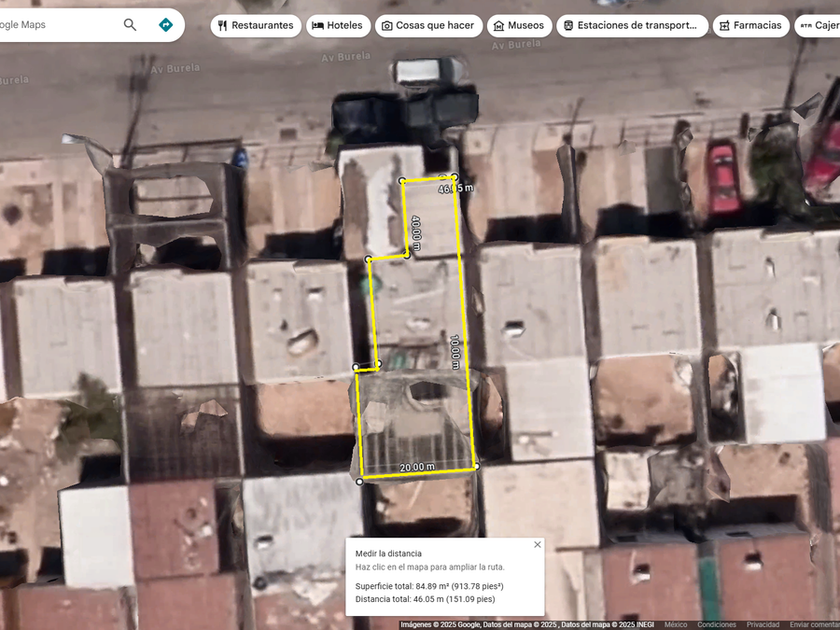Select the Cosas que hacer chip
The width and height of the screenshot is (840, 630).
coord(429,26)
